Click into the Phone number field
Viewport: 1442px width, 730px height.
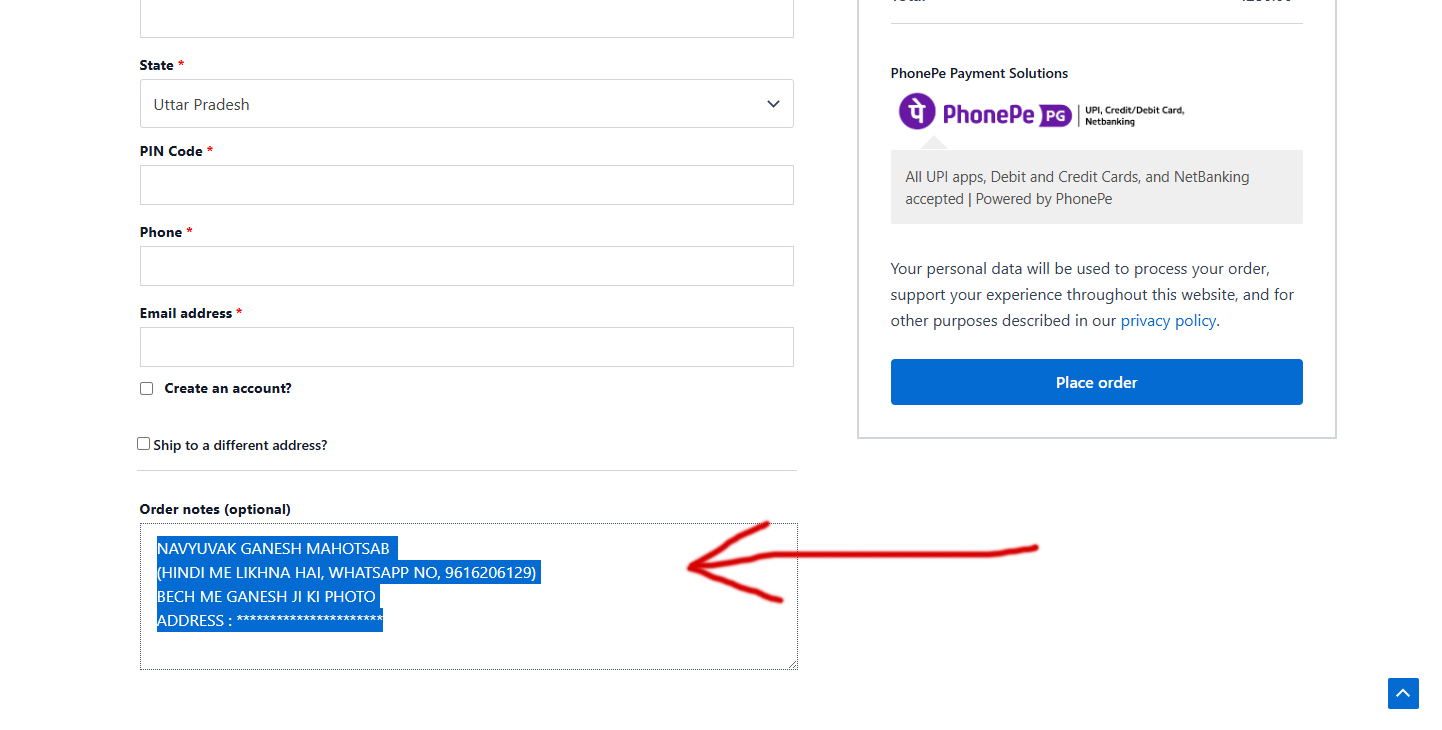click(466, 266)
